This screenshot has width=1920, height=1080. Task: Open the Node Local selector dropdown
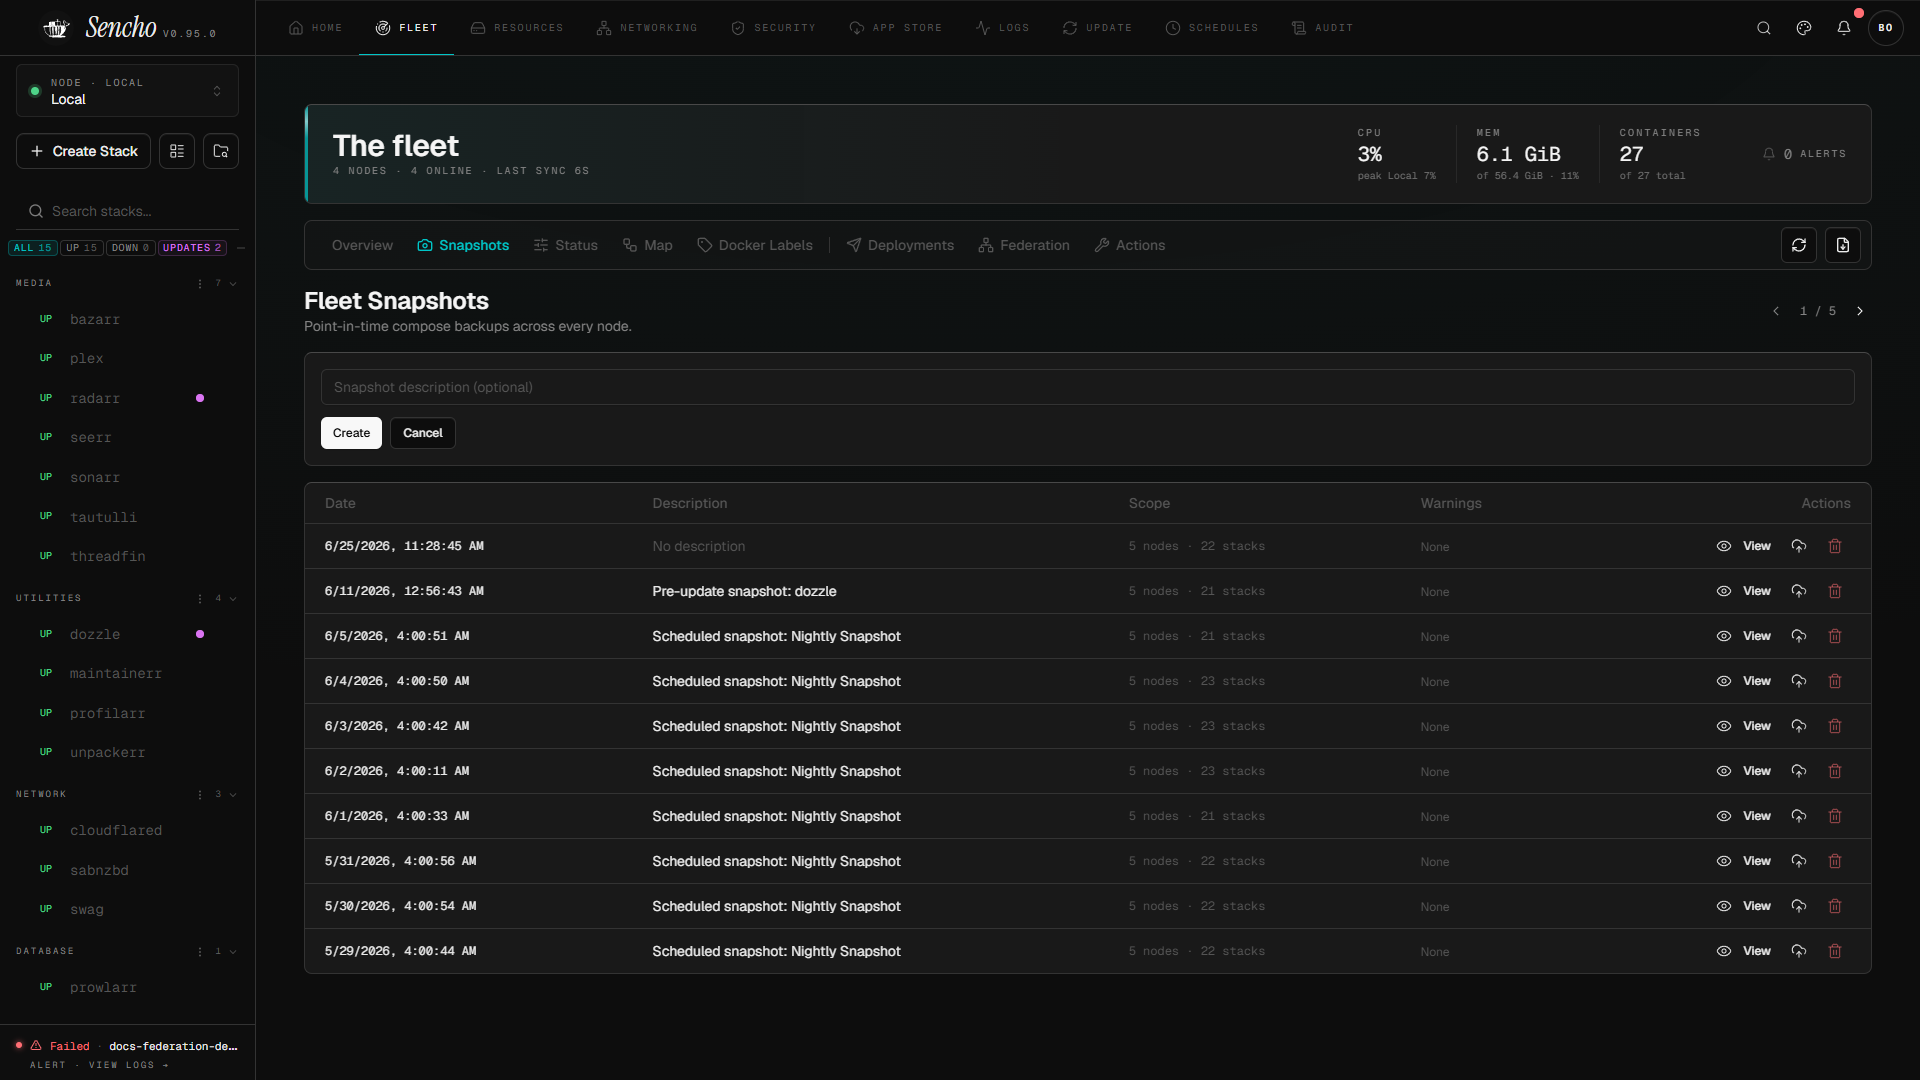click(127, 91)
